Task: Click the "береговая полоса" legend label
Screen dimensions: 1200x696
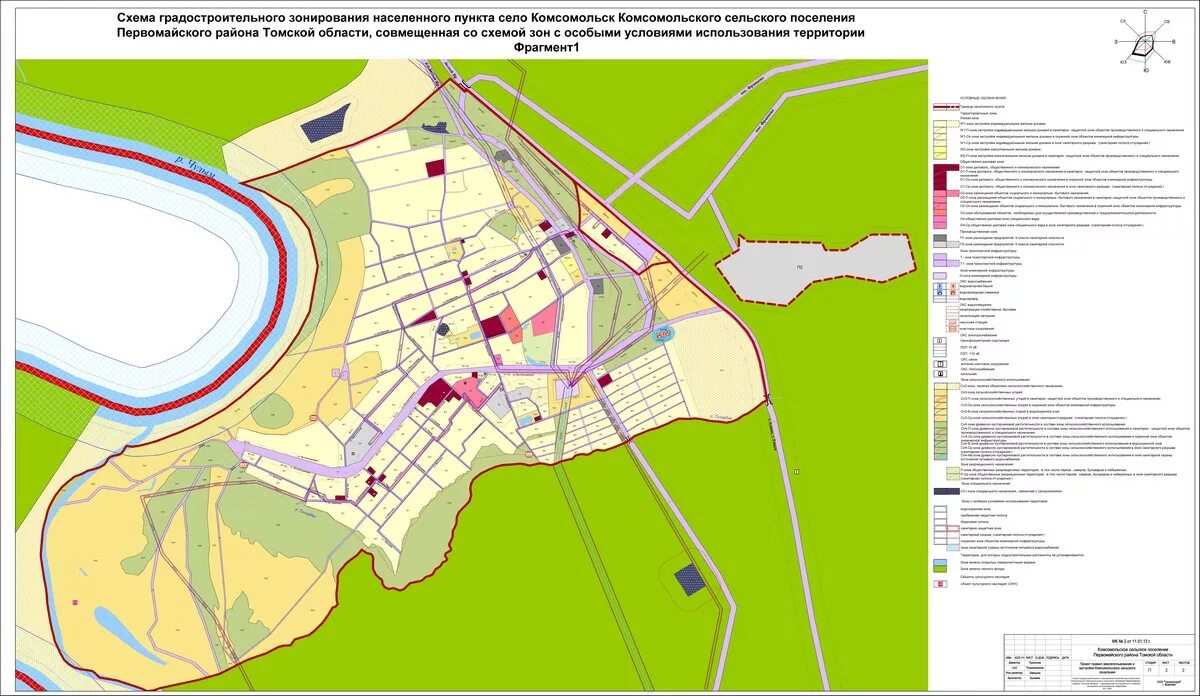Action: click(x=974, y=522)
